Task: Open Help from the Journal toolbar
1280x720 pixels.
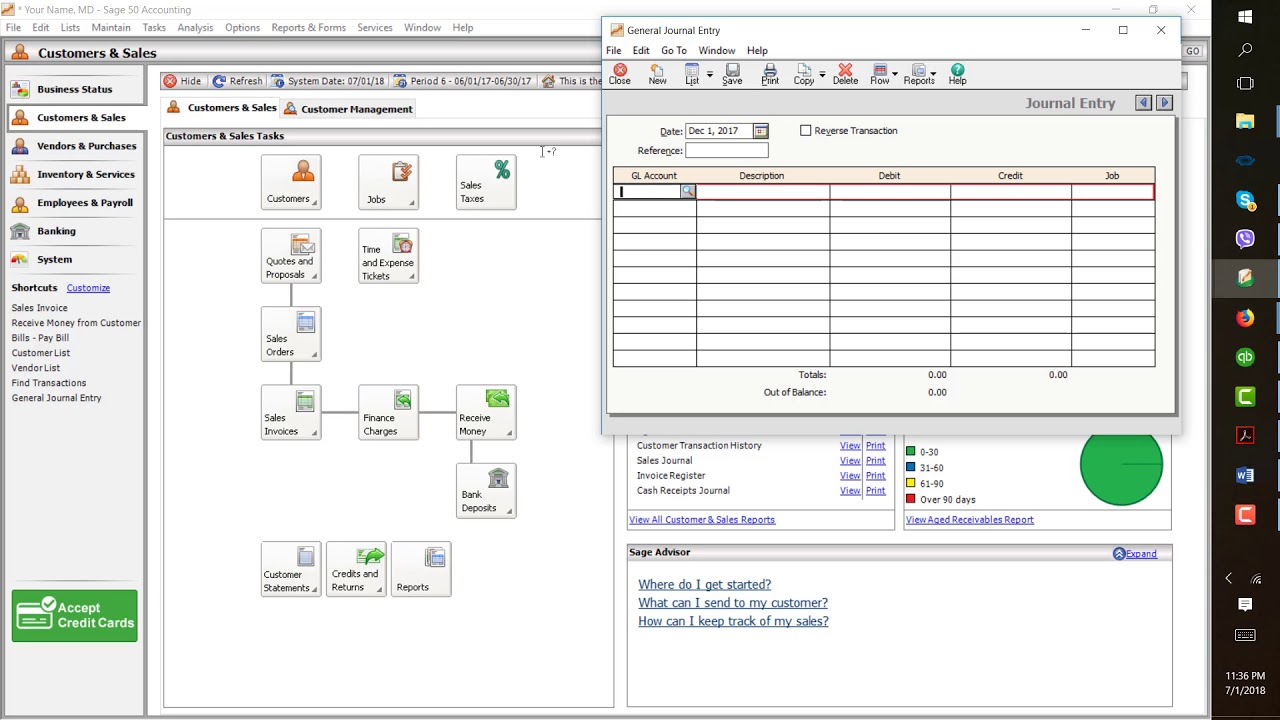Action: coord(957,74)
